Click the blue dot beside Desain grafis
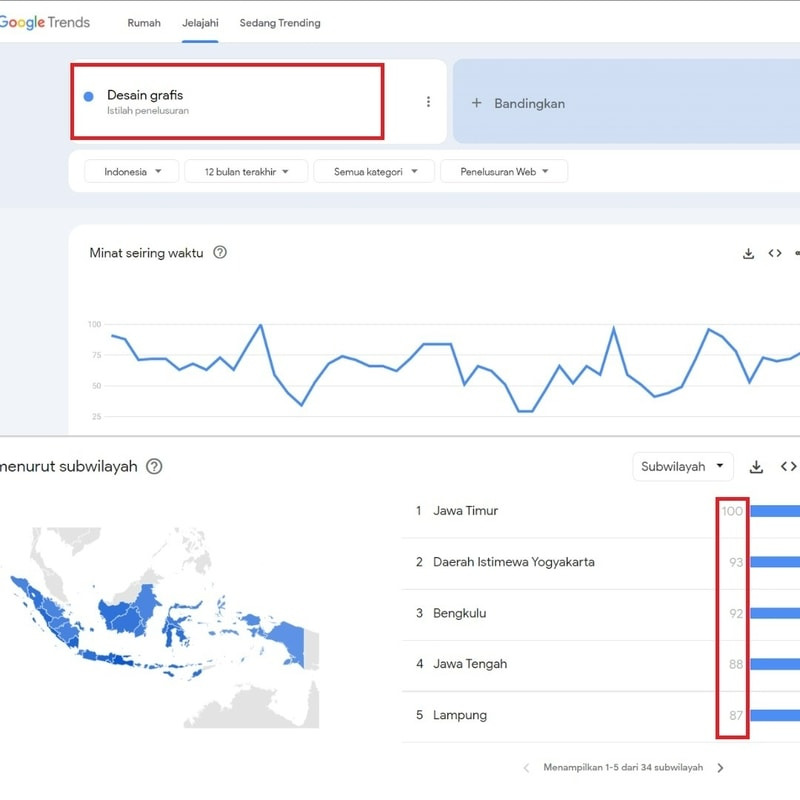Image resolution: width=800 pixels, height=800 pixels. (x=89, y=96)
